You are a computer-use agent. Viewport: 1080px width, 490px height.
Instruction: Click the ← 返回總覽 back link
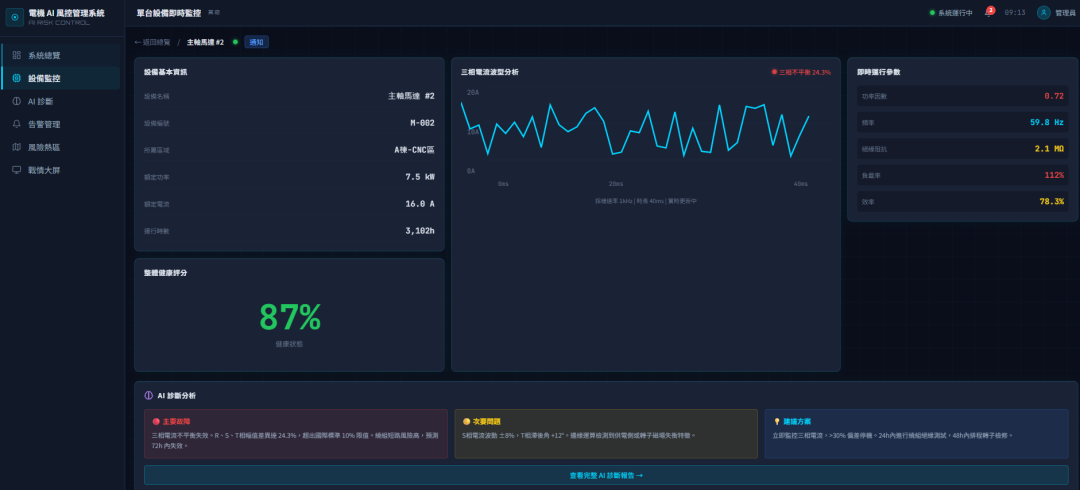[x=152, y=42]
